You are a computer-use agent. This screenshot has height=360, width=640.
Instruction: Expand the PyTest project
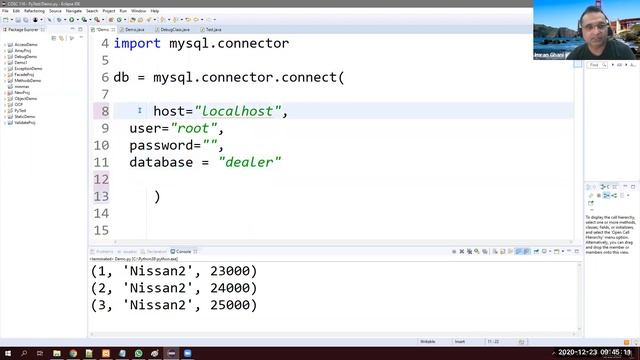[x=5, y=111]
